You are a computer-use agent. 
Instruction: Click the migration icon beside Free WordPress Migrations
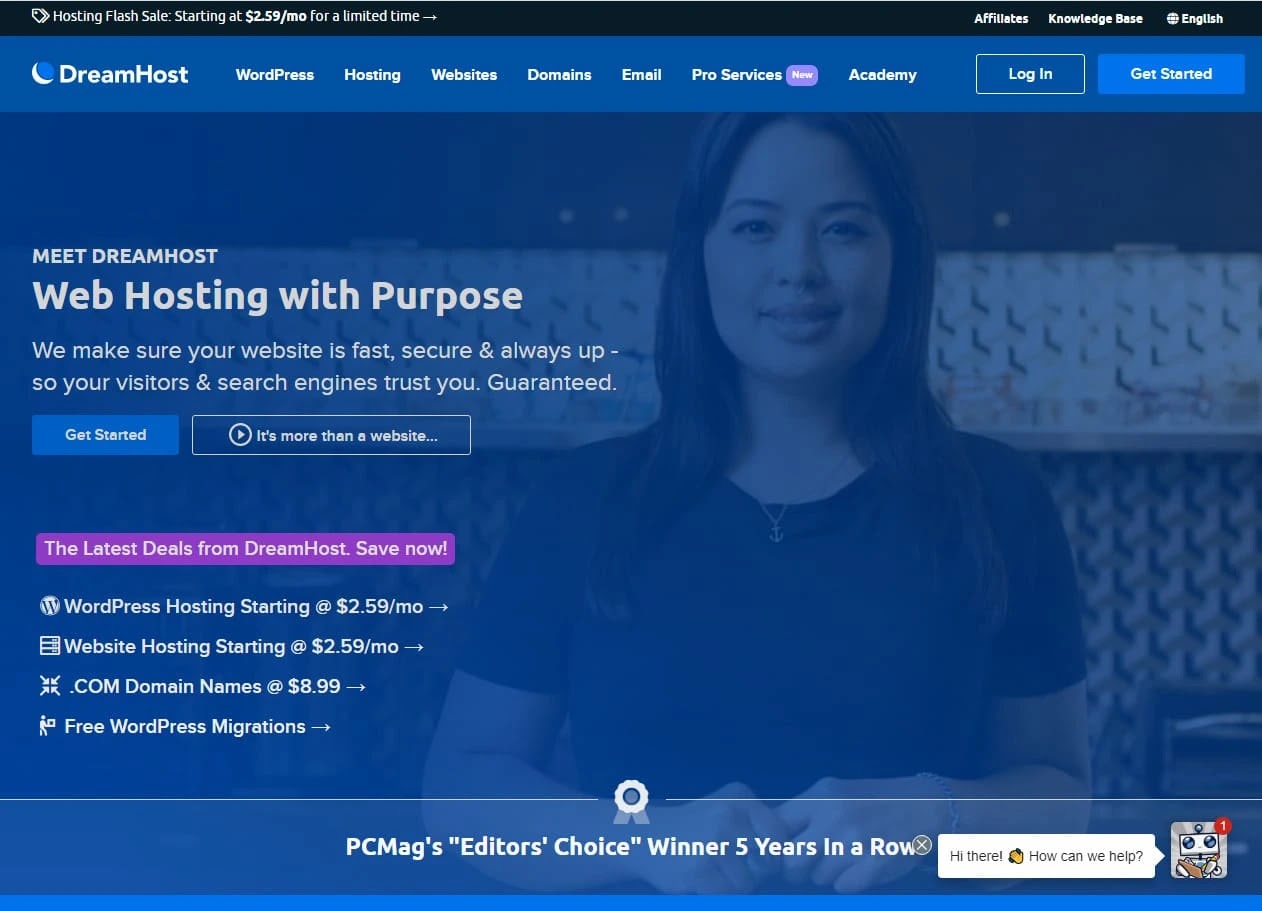(x=47, y=726)
